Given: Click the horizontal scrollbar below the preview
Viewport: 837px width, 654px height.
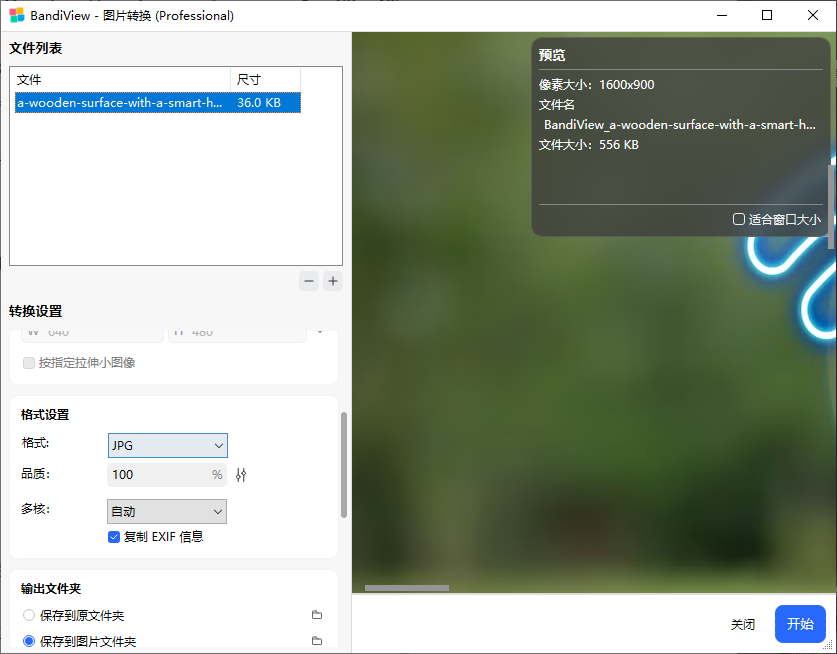Looking at the screenshot, I should pyautogui.click(x=410, y=588).
